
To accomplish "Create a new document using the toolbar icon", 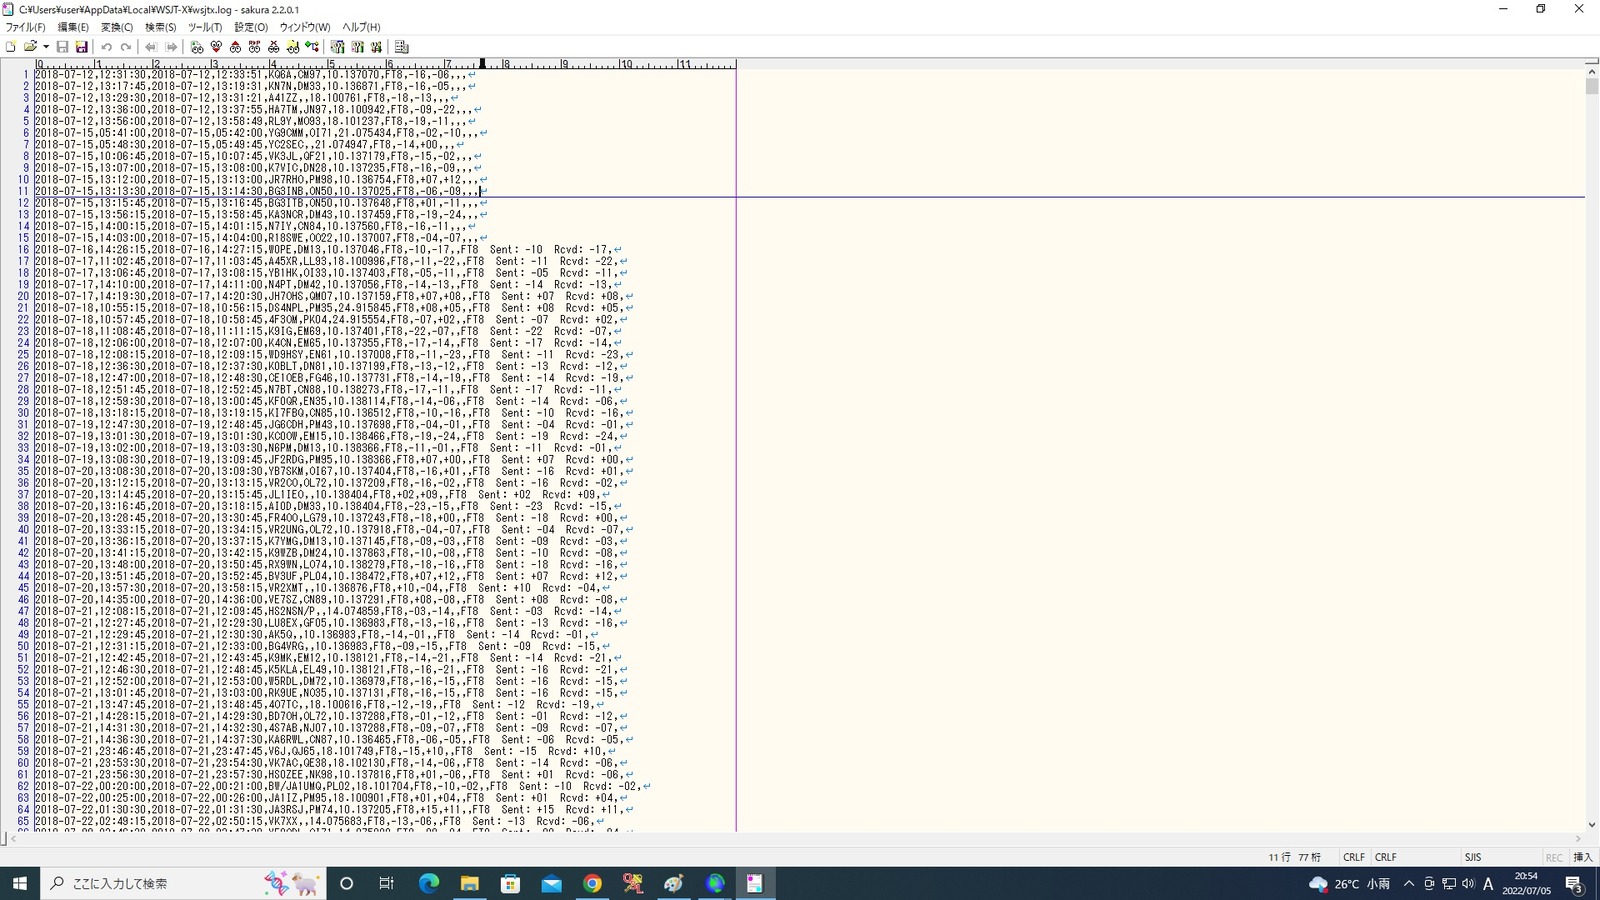I will 12,47.
